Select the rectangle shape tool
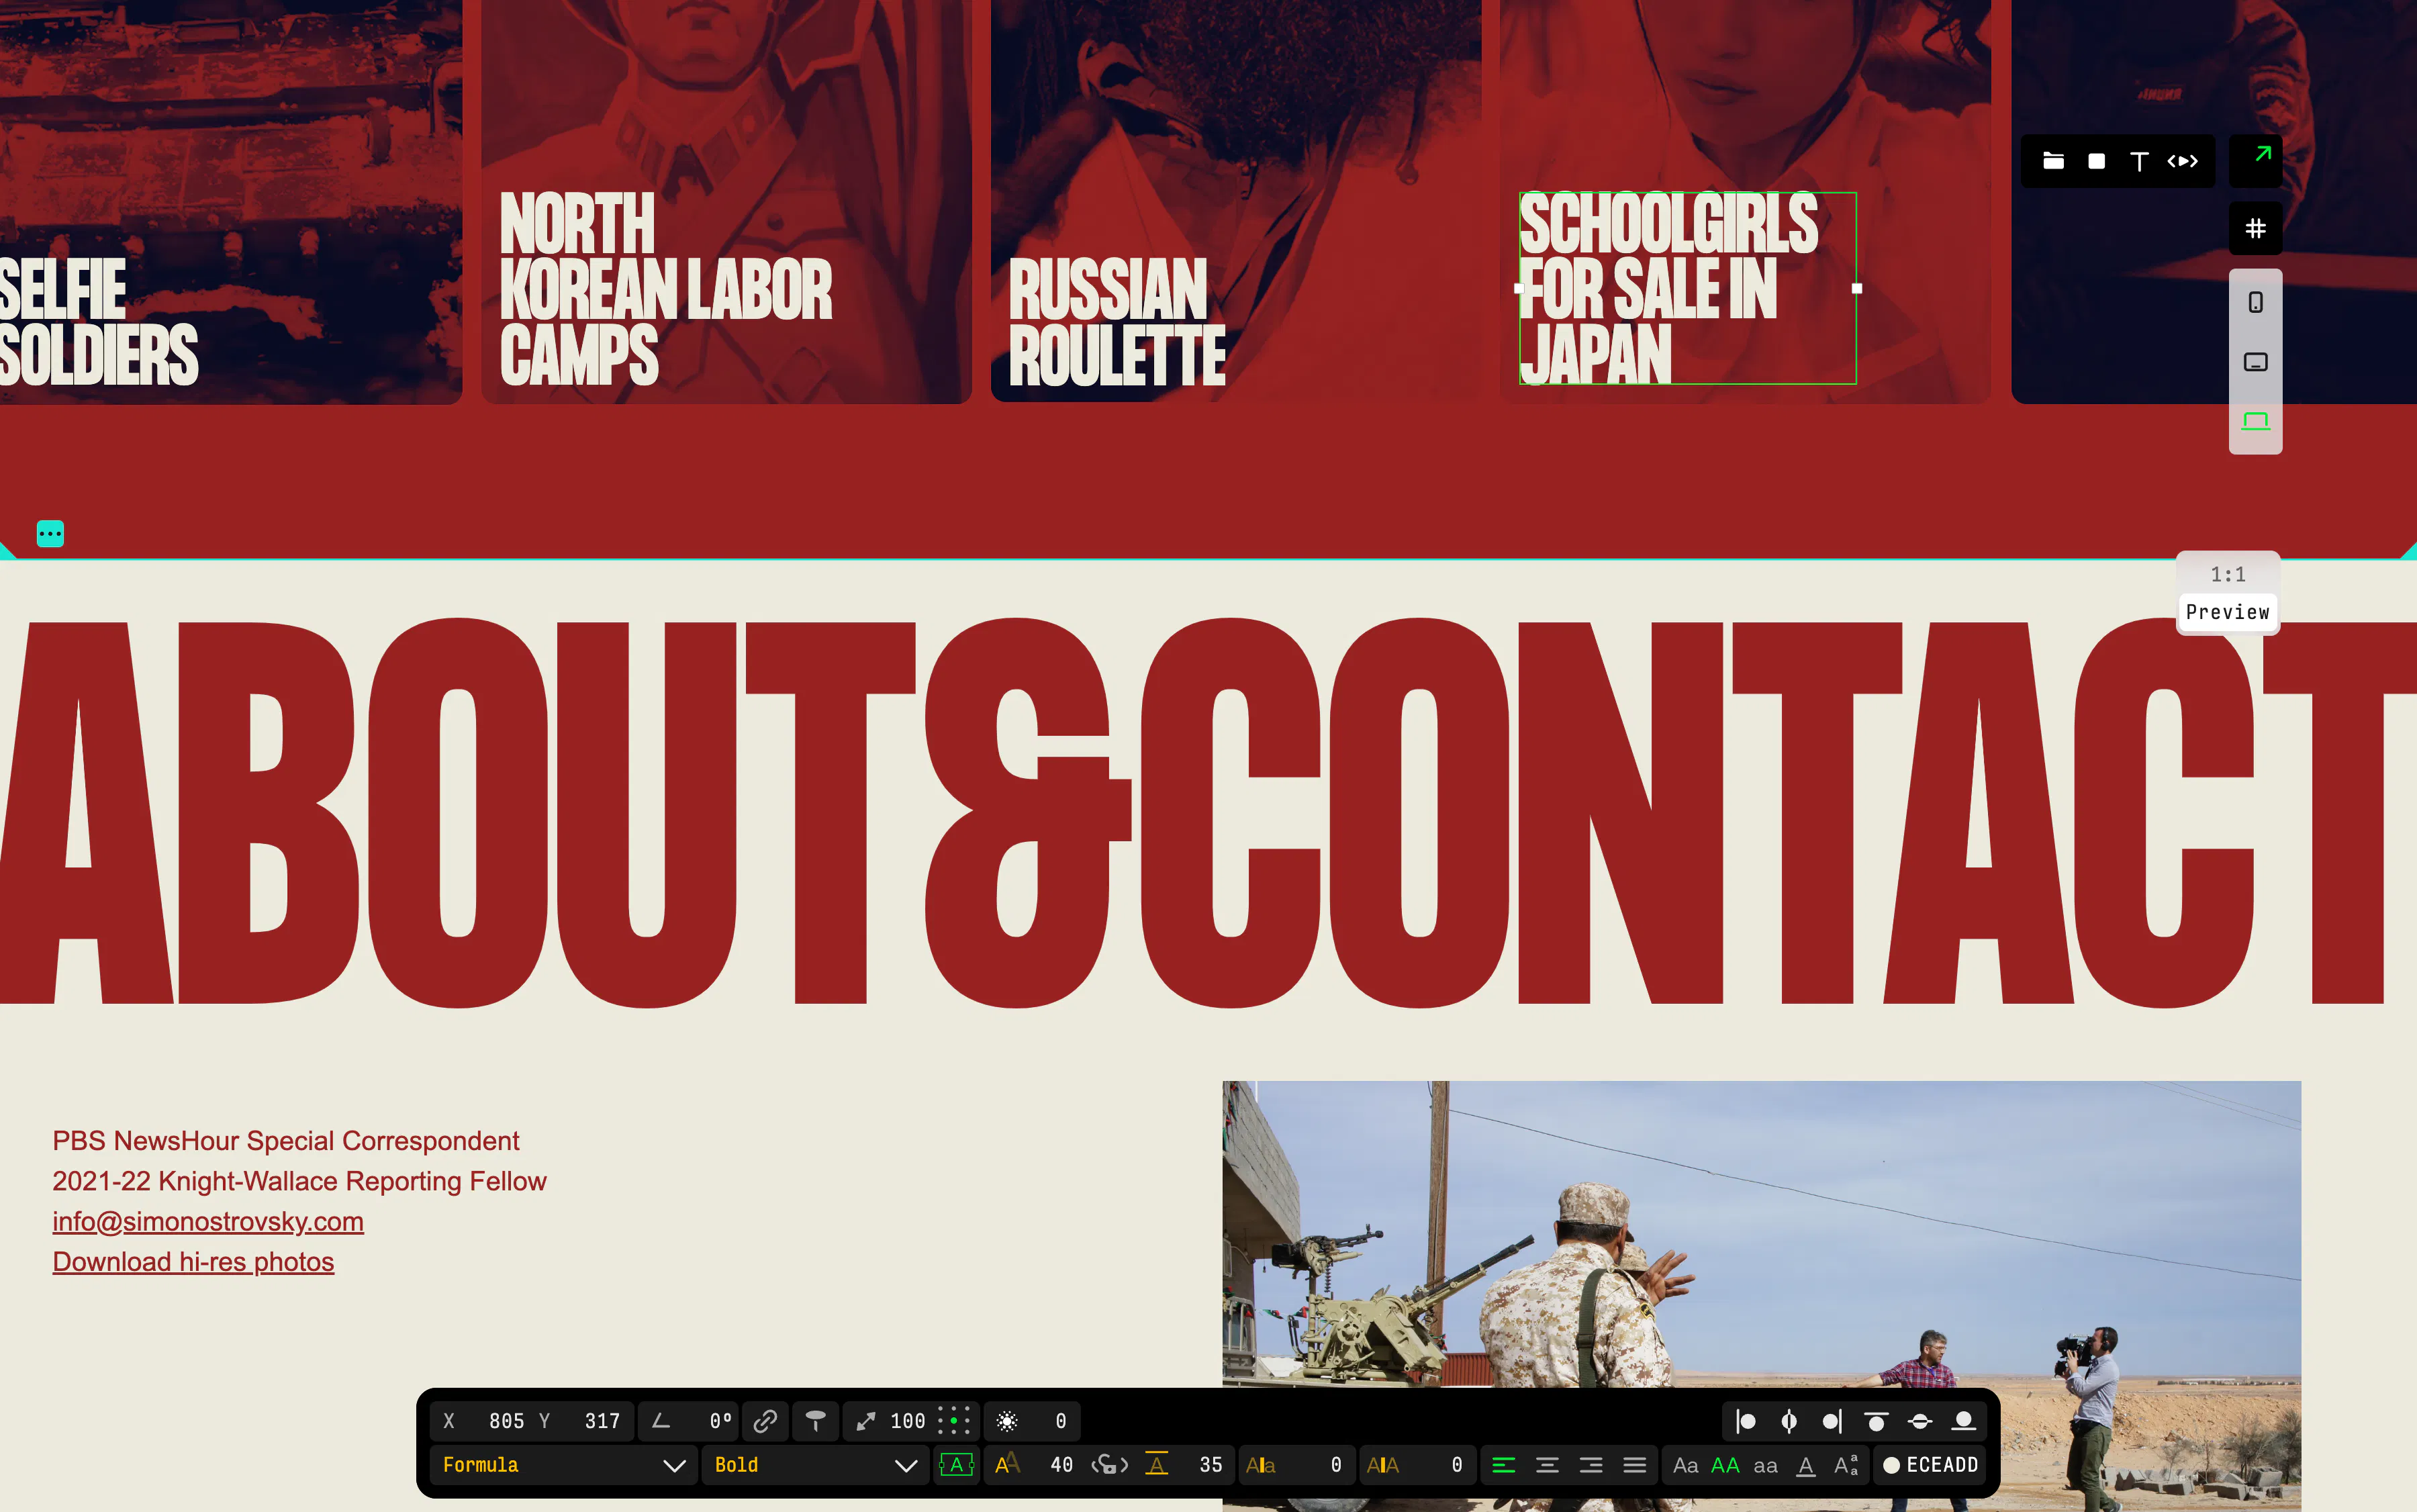 click(x=2096, y=161)
